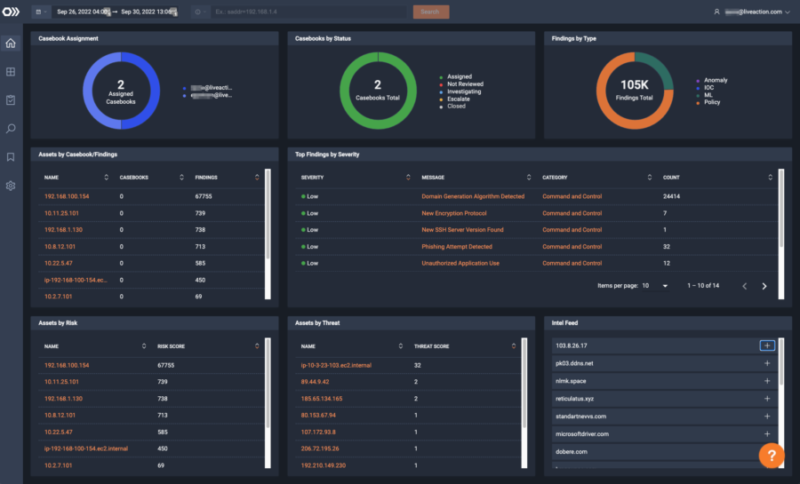Sort Top Findings by Severity column
Screen dimensions: 800x484
tap(408, 177)
